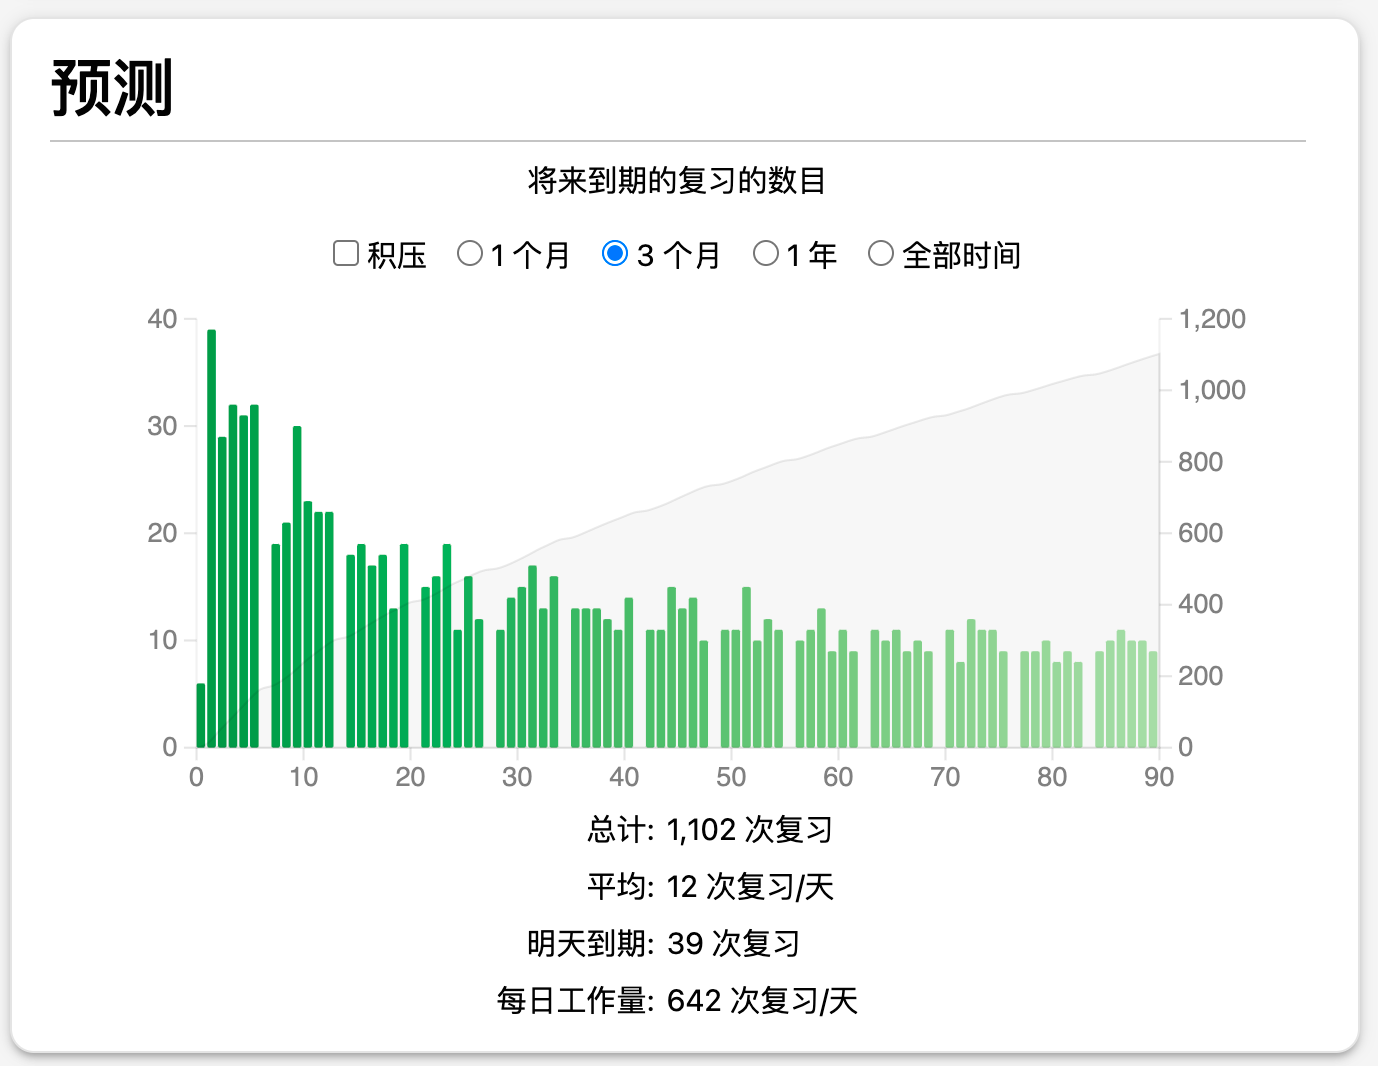Click the 40 label on the left vertical axis
Screen dimensions: 1378x1066
coord(162,319)
